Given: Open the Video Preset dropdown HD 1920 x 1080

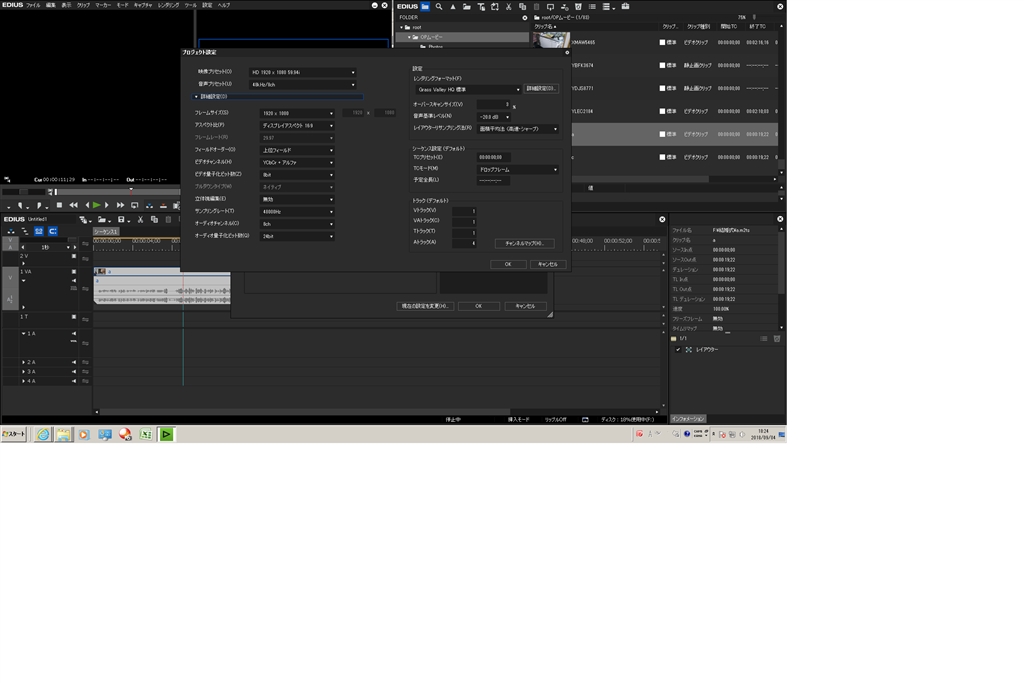Looking at the screenshot, I should [x=303, y=72].
